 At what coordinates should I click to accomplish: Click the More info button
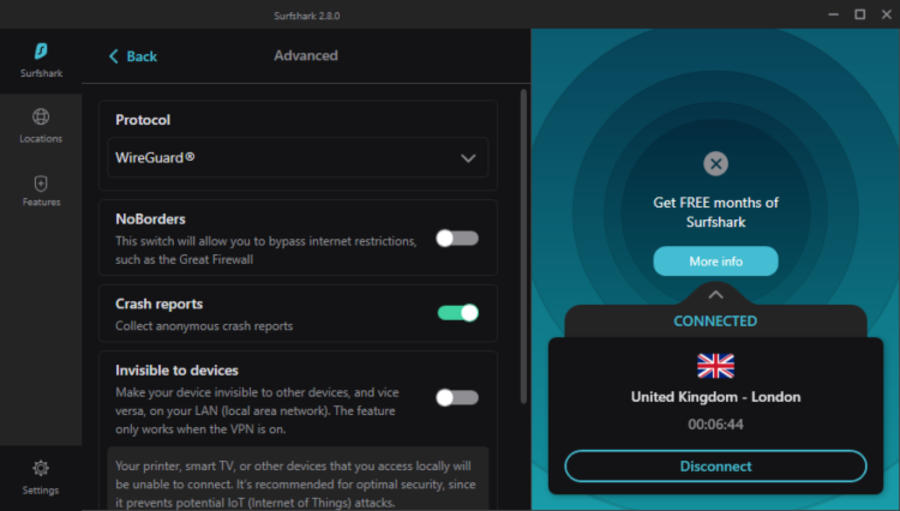(x=715, y=261)
